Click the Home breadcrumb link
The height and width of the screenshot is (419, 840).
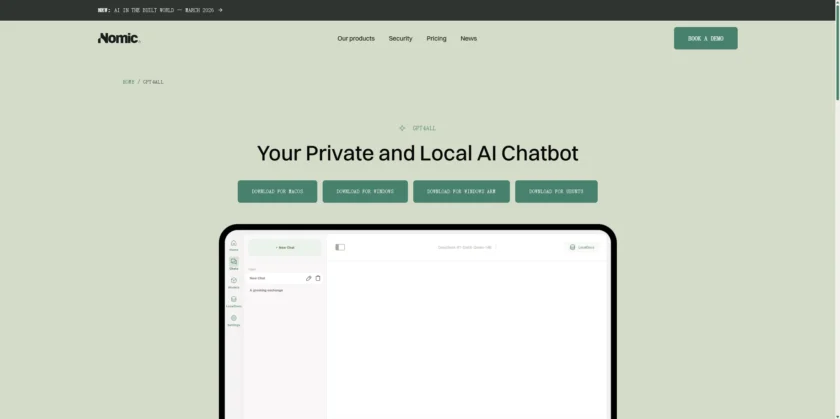[128, 82]
